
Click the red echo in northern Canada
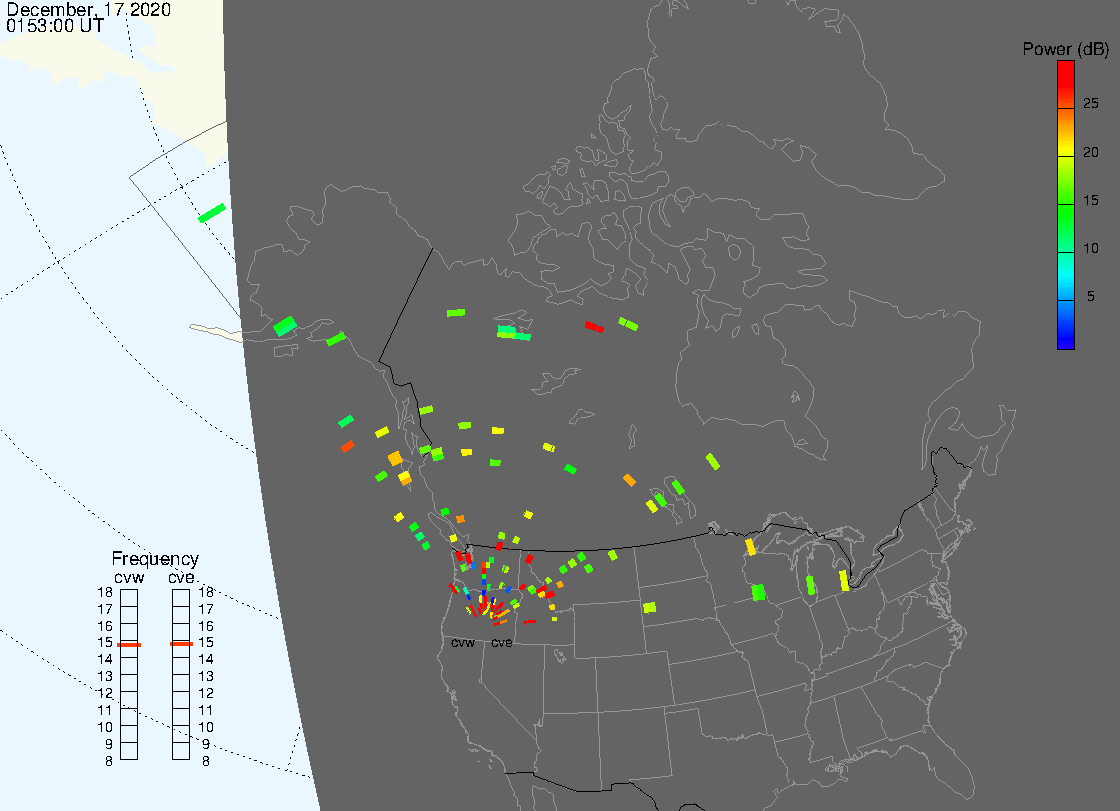coord(594,327)
